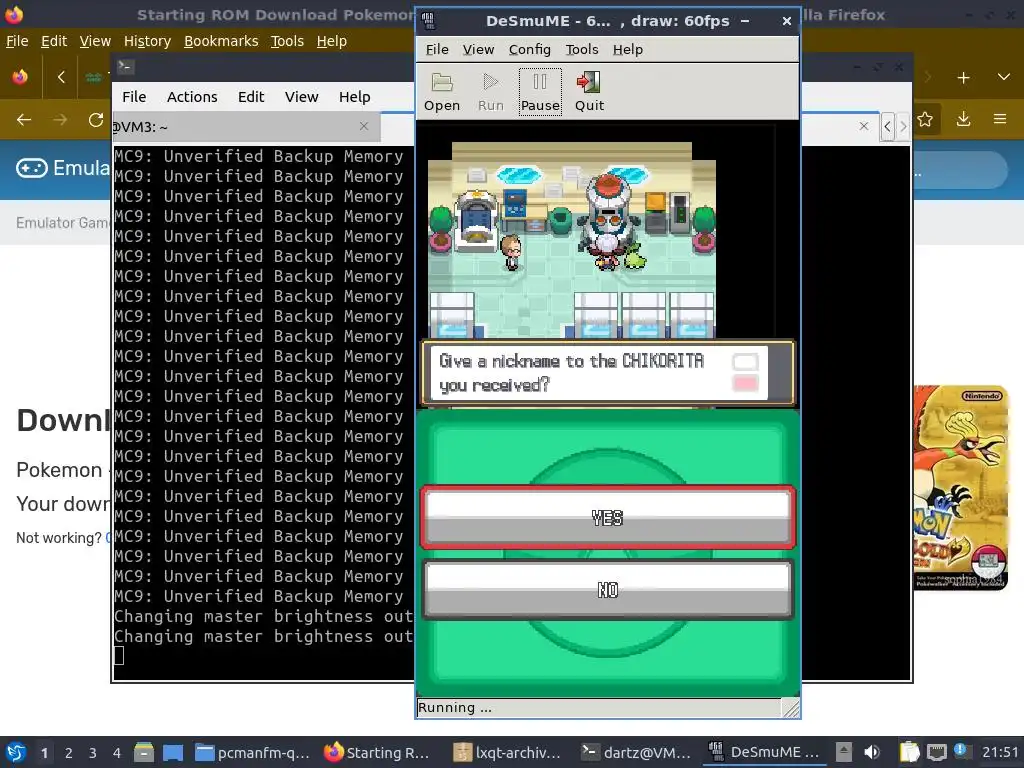
Task: Click the show desktop icon in taskbar
Action: (173, 752)
